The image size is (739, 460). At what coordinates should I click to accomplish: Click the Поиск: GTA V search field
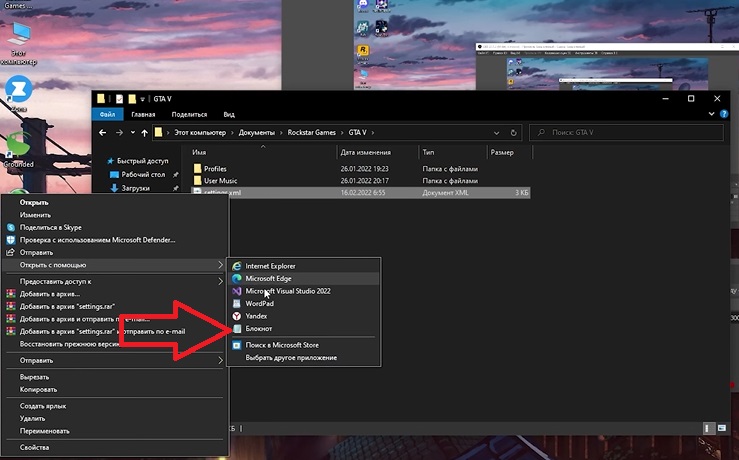click(630, 132)
